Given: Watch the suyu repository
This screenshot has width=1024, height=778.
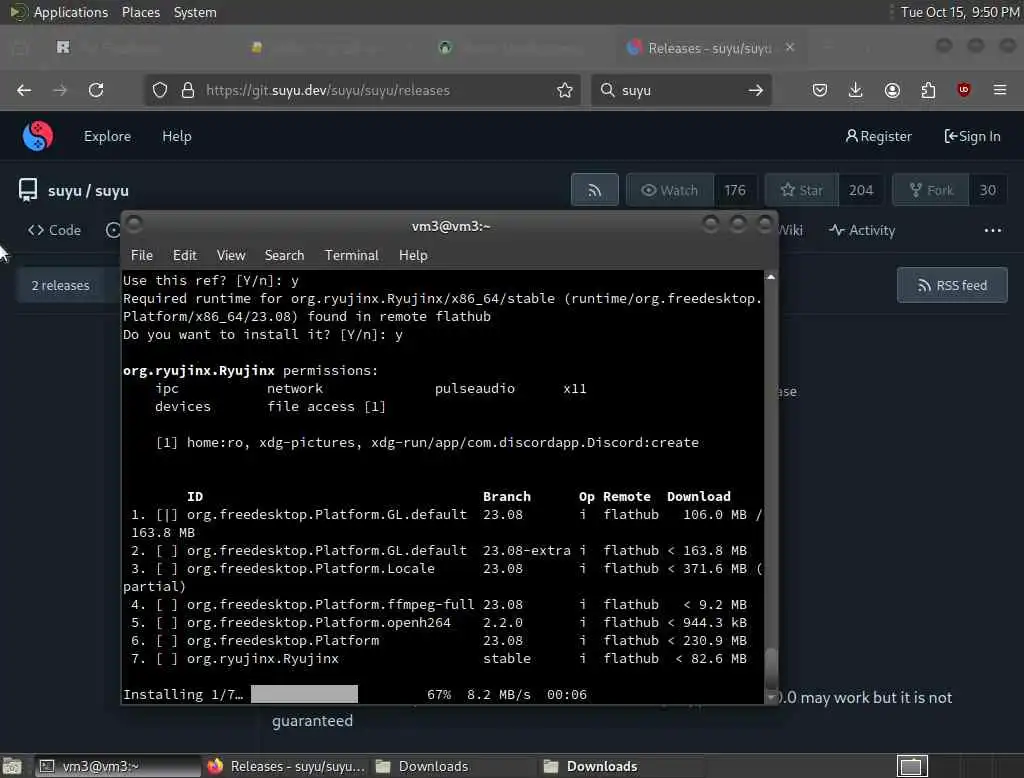Looking at the screenshot, I should (x=670, y=190).
